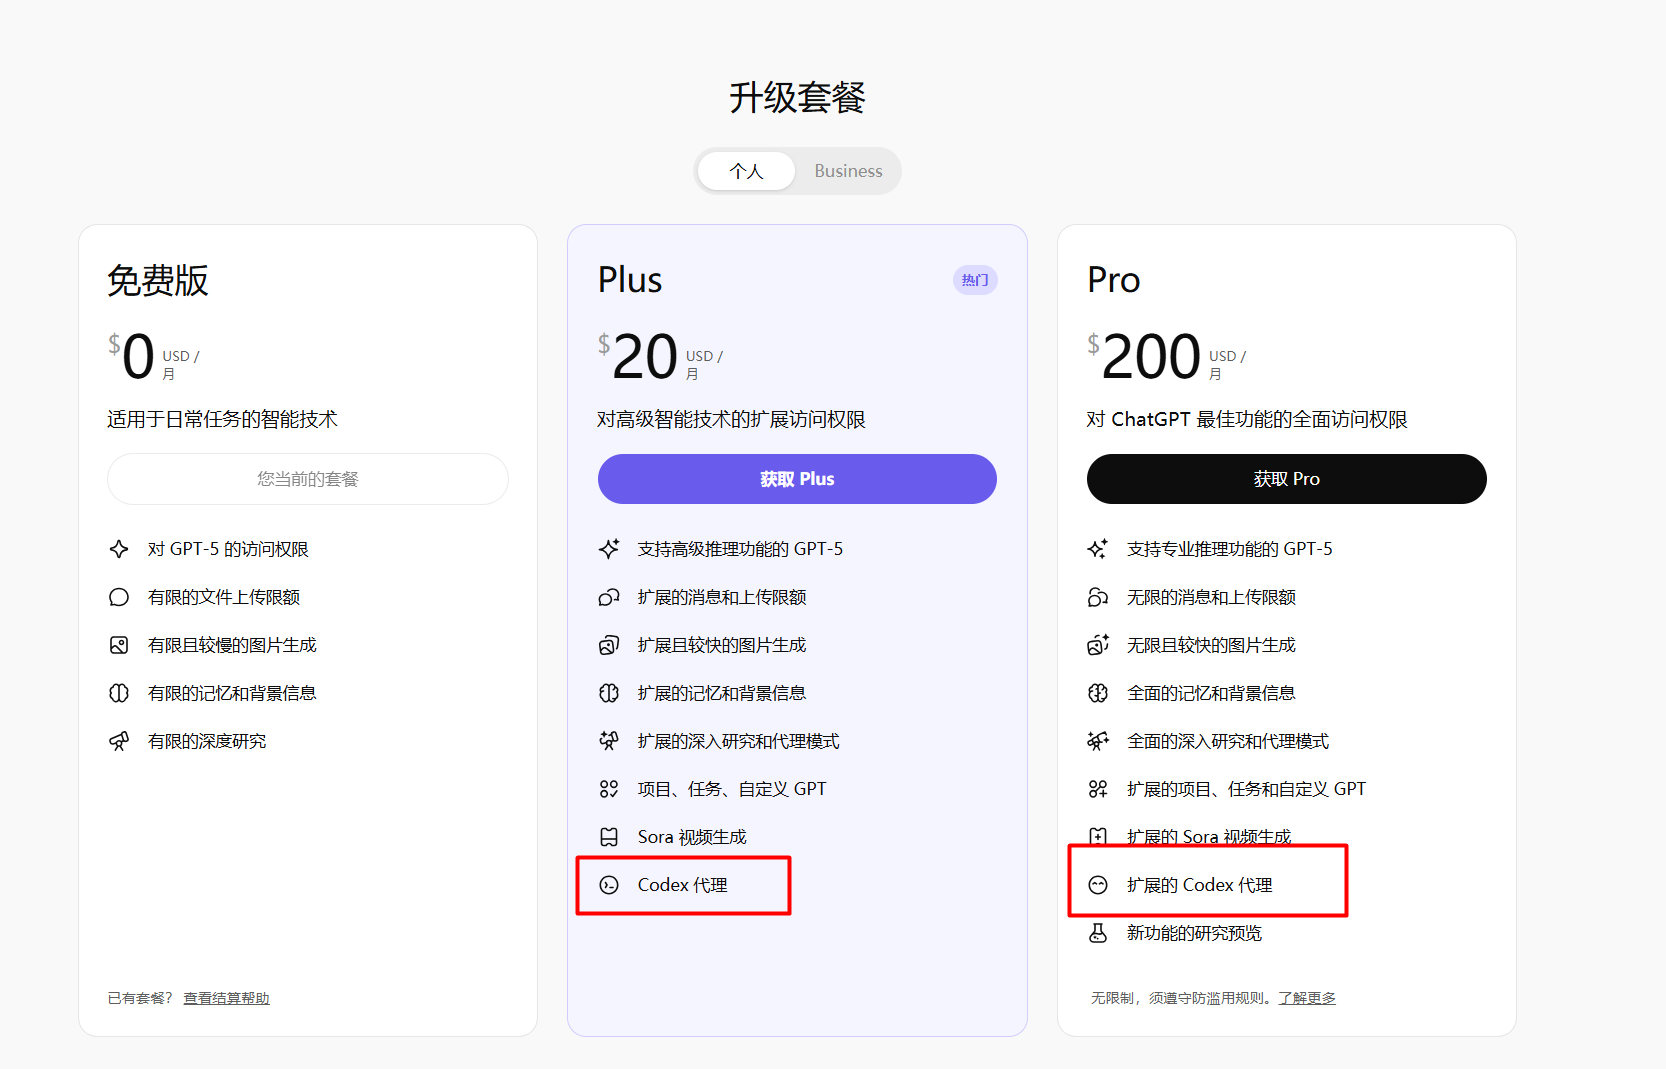Screen dimensions: 1666x1069
Task: Click the brain icon beside 扩展的记忆和背景信息
Action: pos(609,693)
